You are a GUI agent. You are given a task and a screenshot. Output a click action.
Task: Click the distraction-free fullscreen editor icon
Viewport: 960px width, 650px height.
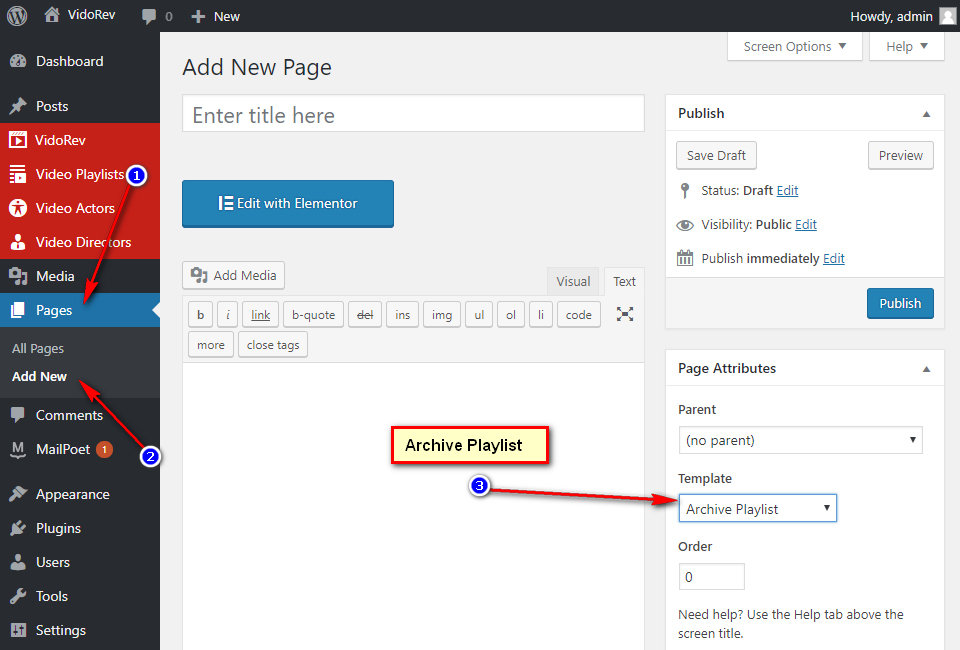point(625,314)
